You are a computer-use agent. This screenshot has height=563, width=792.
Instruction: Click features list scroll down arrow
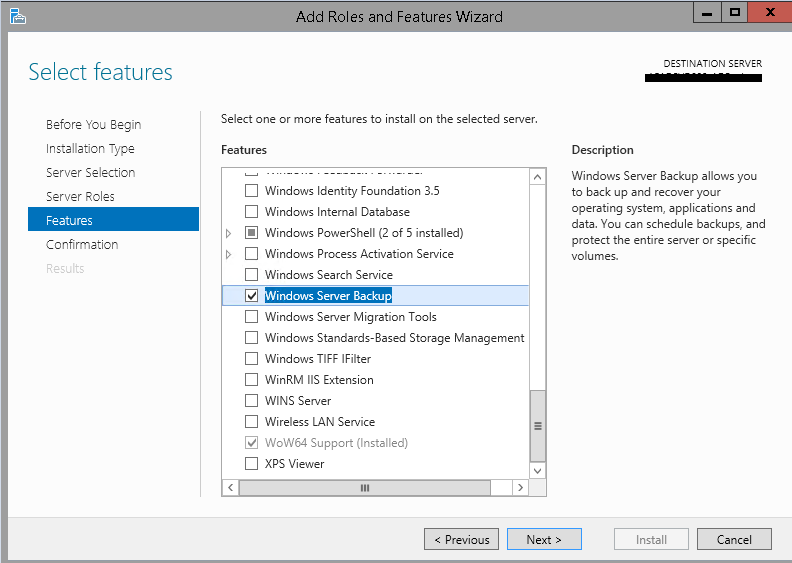[537, 471]
